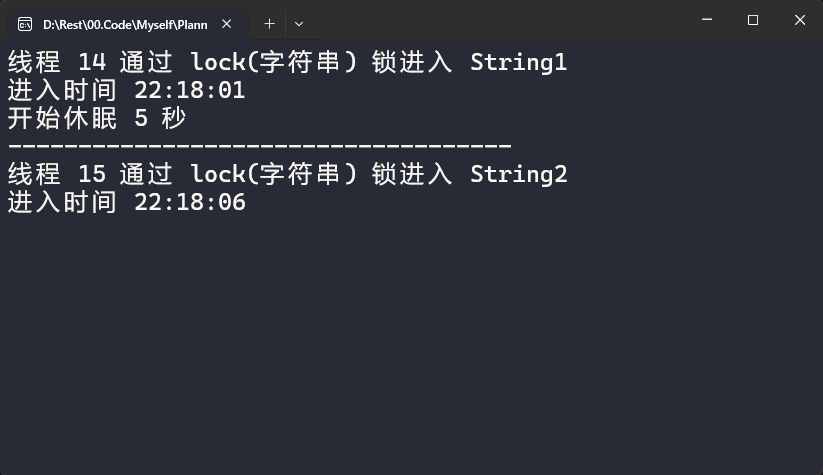This screenshot has height=475, width=823.
Task: Close the D:\Rest\00.Code tab
Action: point(227,24)
